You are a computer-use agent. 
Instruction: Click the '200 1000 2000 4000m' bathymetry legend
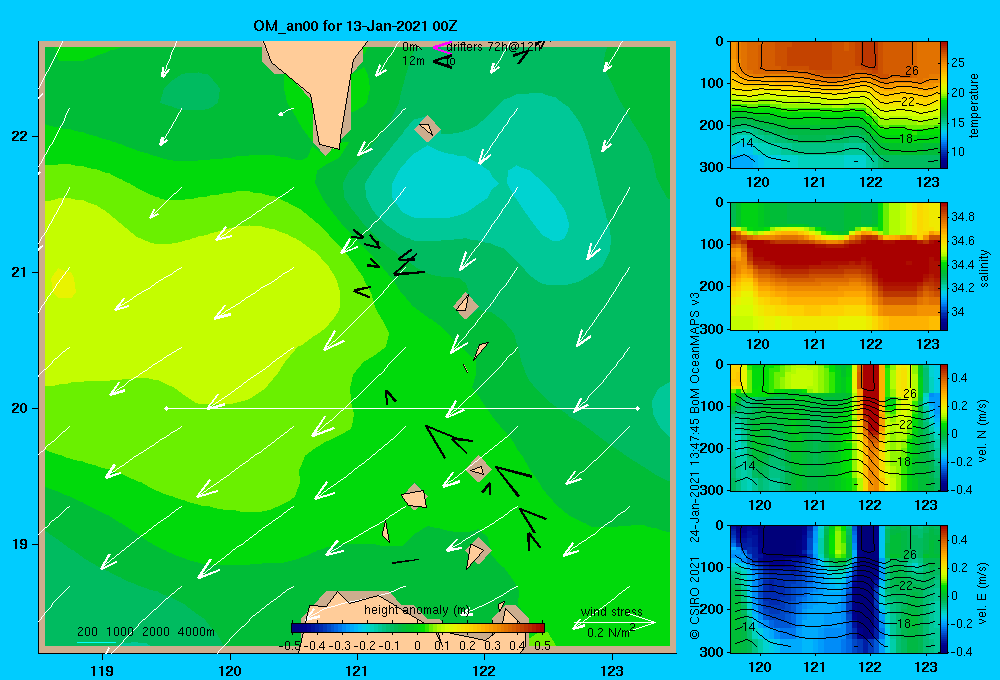146,632
